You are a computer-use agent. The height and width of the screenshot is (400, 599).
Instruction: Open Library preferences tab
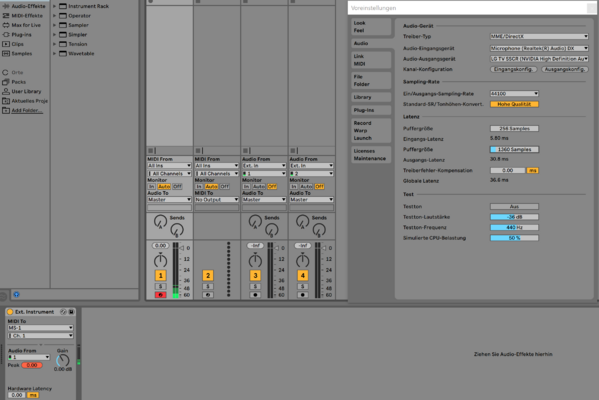[x=371, y=97]
